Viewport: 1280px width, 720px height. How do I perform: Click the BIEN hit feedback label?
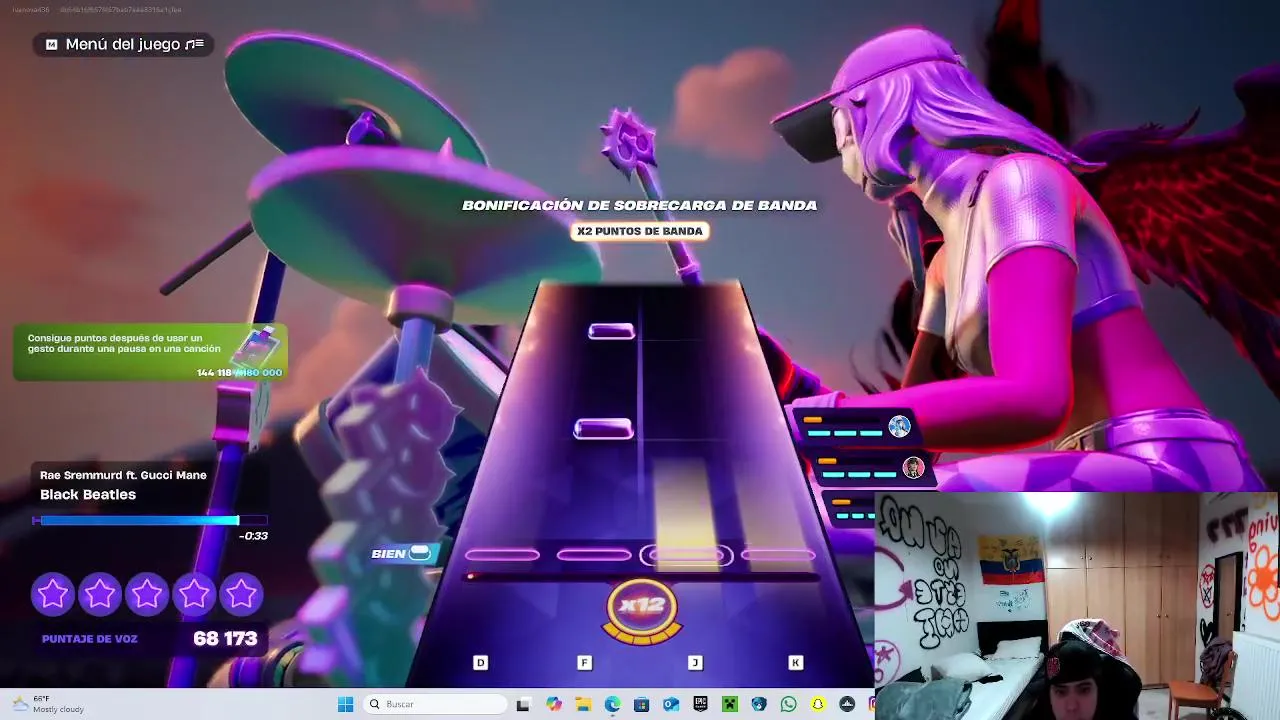[388, 554]
